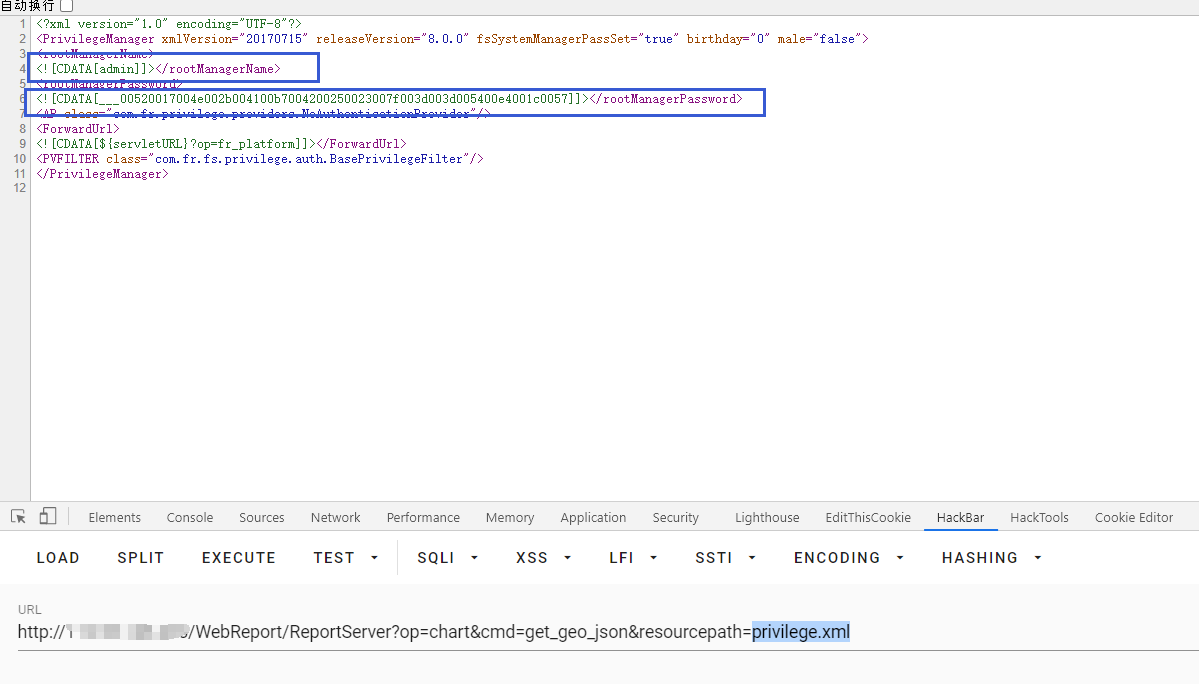
Task: Open the HASHING dropdown
Action: (x=991, y=558)
